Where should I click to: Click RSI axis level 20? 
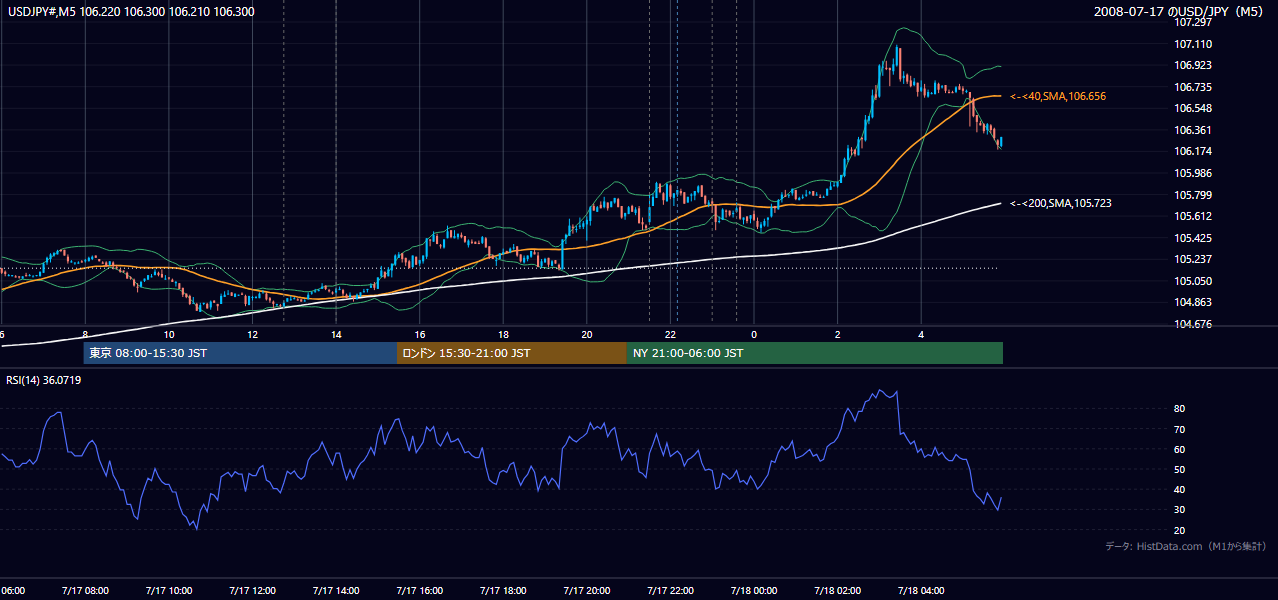tap(1180, 530)
